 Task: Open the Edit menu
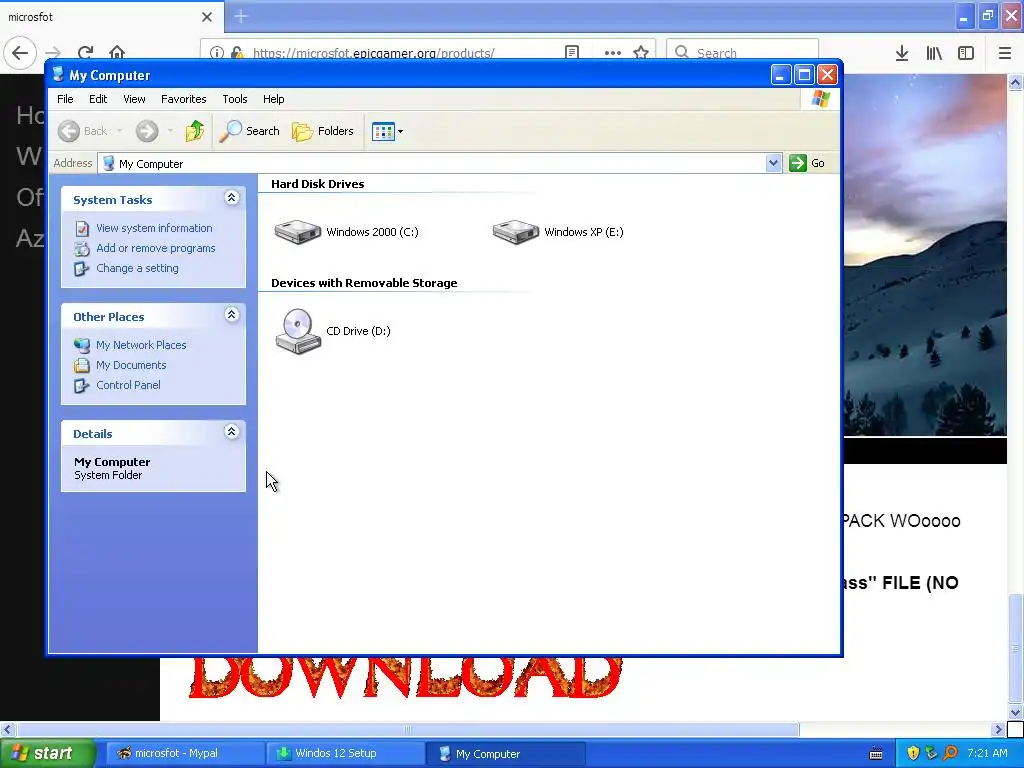coord(98,99)
